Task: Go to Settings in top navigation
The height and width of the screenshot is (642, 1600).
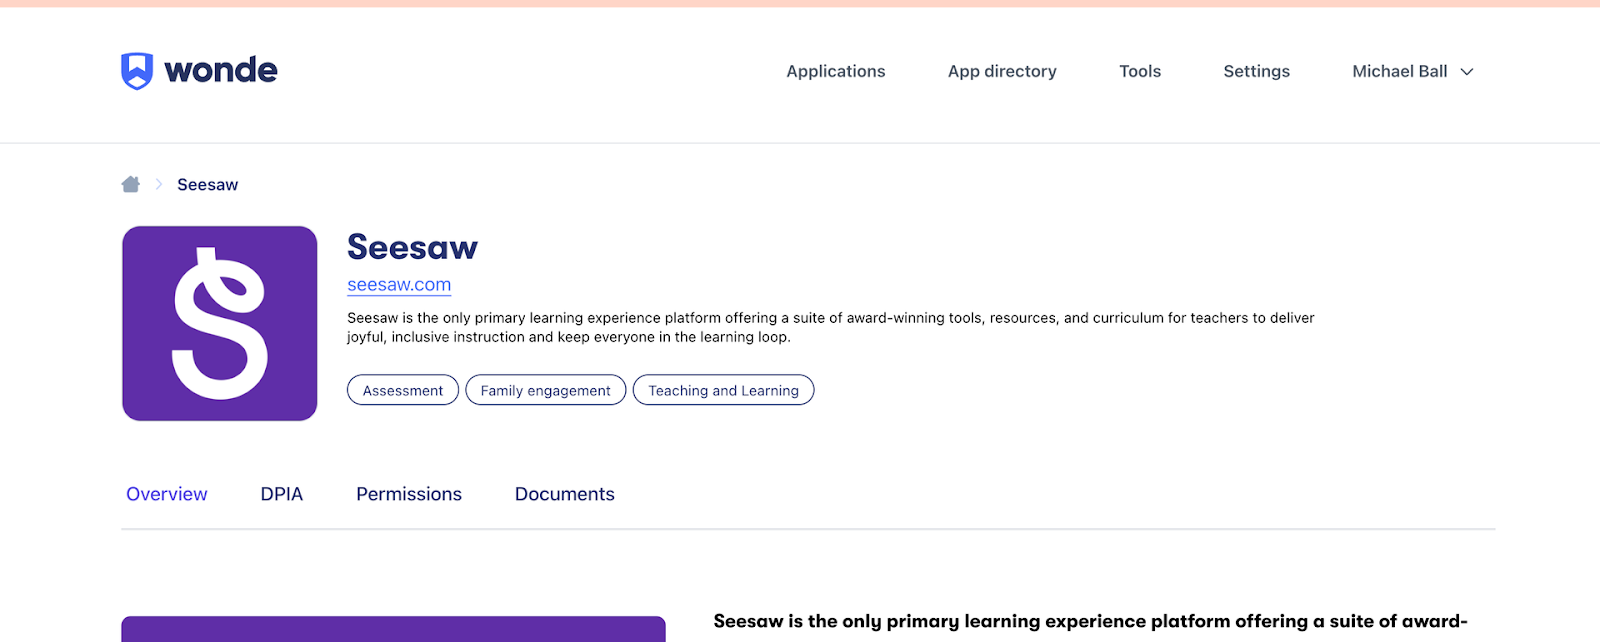Action: pos(1256,71)
